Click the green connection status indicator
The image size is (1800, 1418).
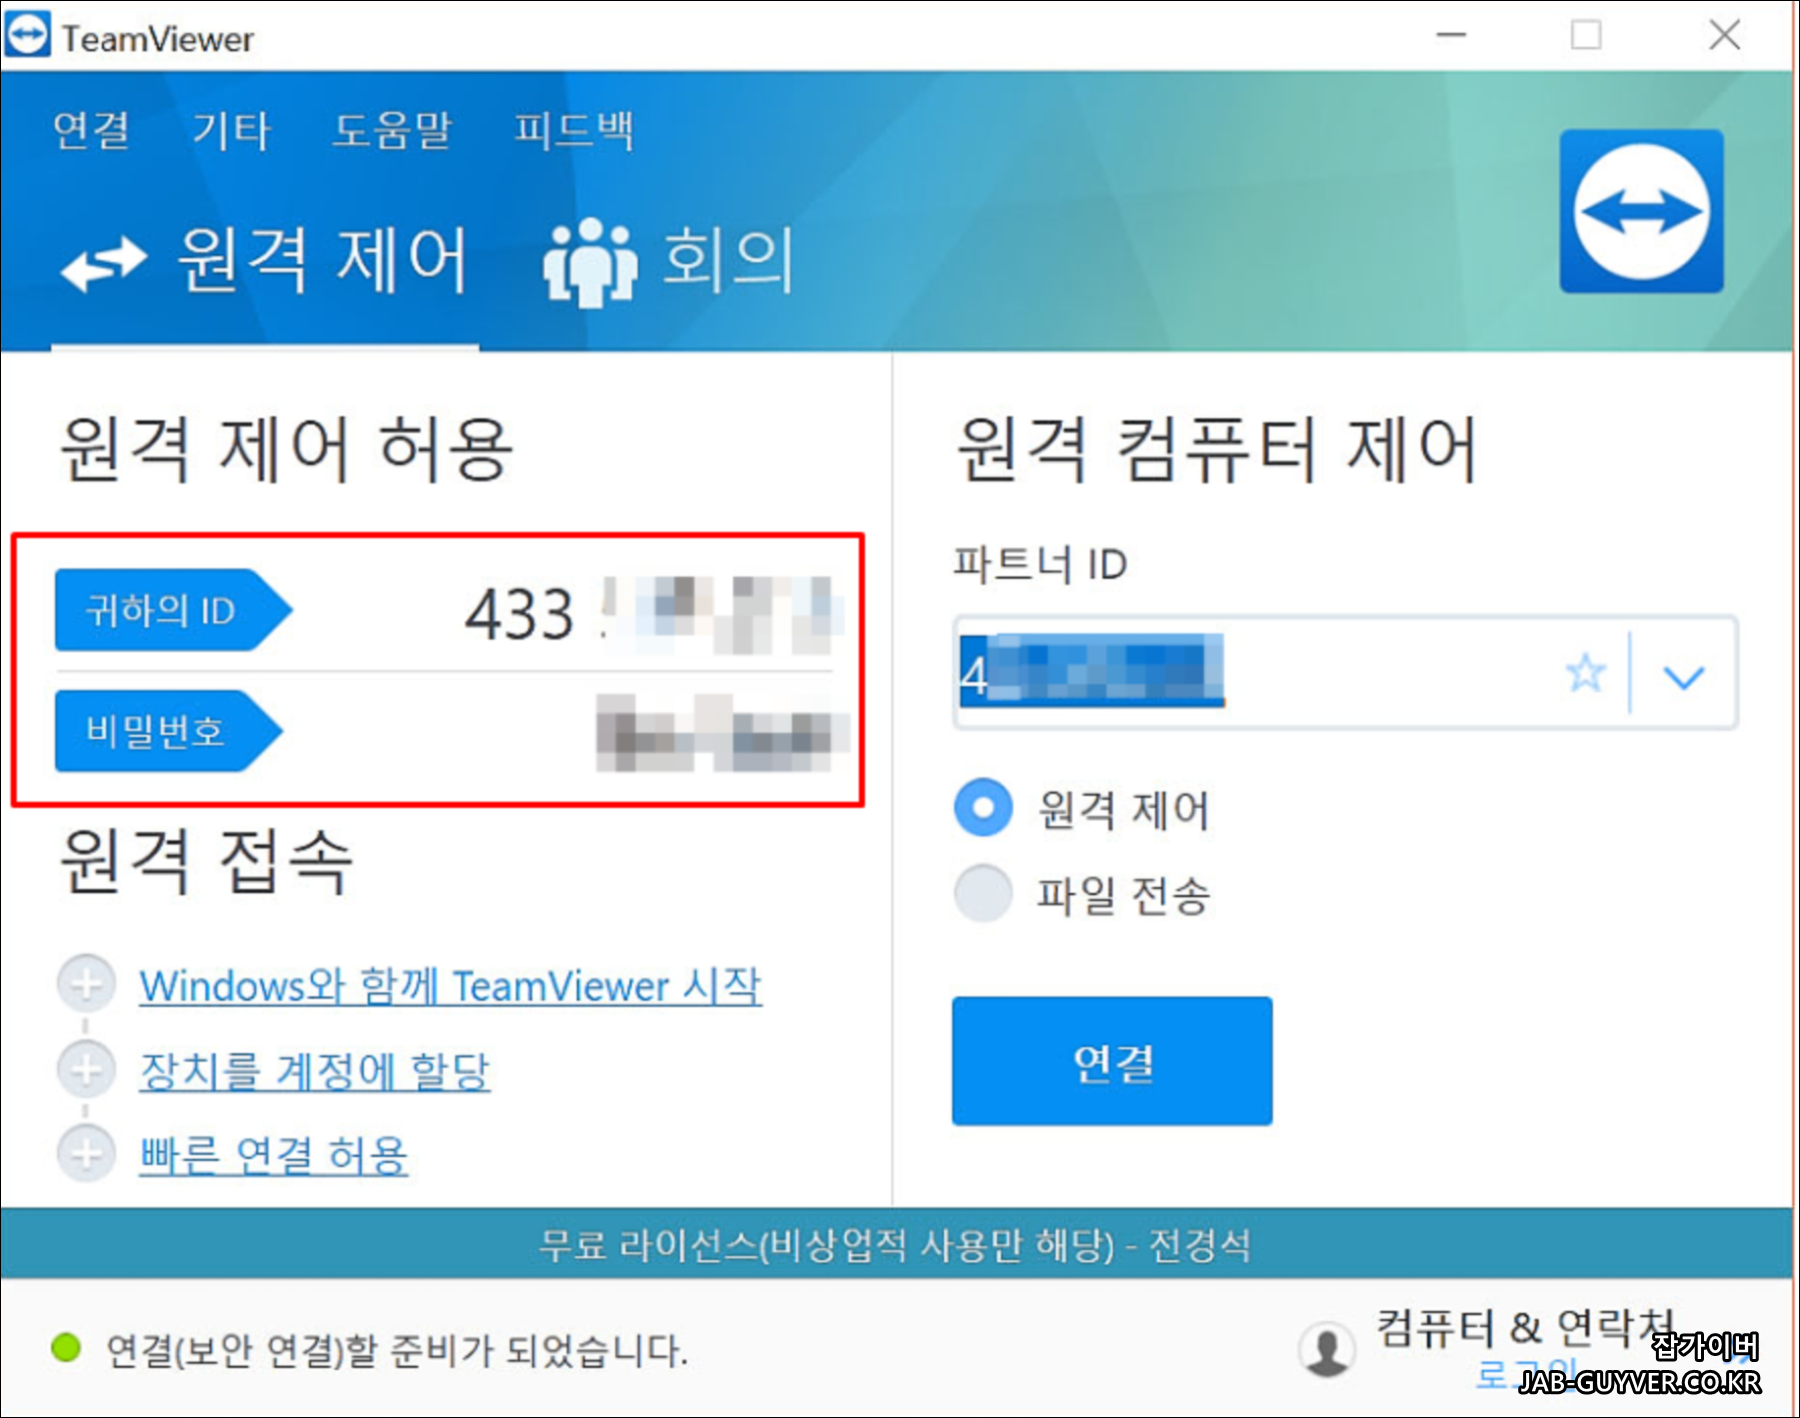(x=66, y=1348)
